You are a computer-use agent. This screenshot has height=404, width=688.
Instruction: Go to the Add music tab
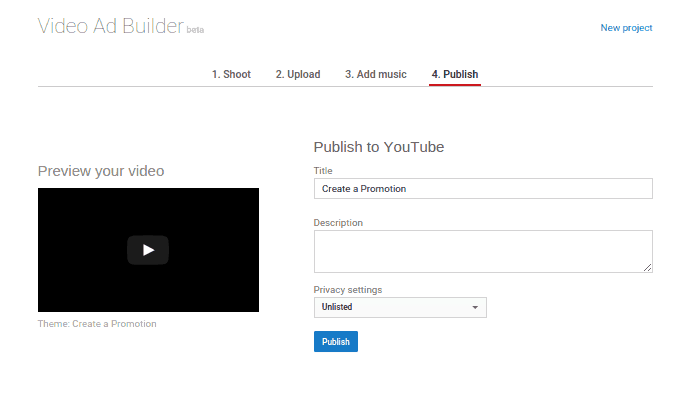376,74
